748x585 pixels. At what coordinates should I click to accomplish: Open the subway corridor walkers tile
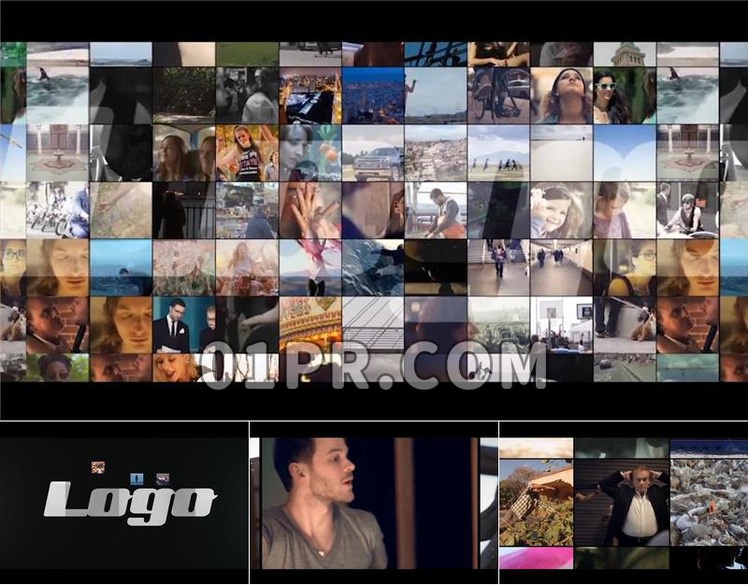[561, 267]
